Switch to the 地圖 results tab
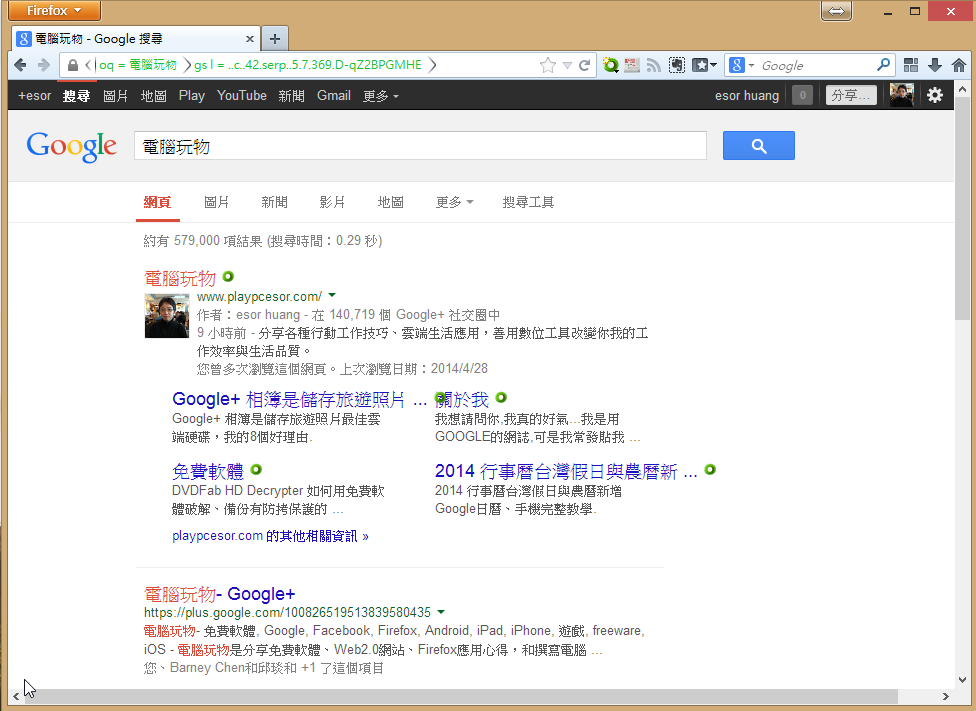This screenshot has height=711, width=976. tap(390, 202)
